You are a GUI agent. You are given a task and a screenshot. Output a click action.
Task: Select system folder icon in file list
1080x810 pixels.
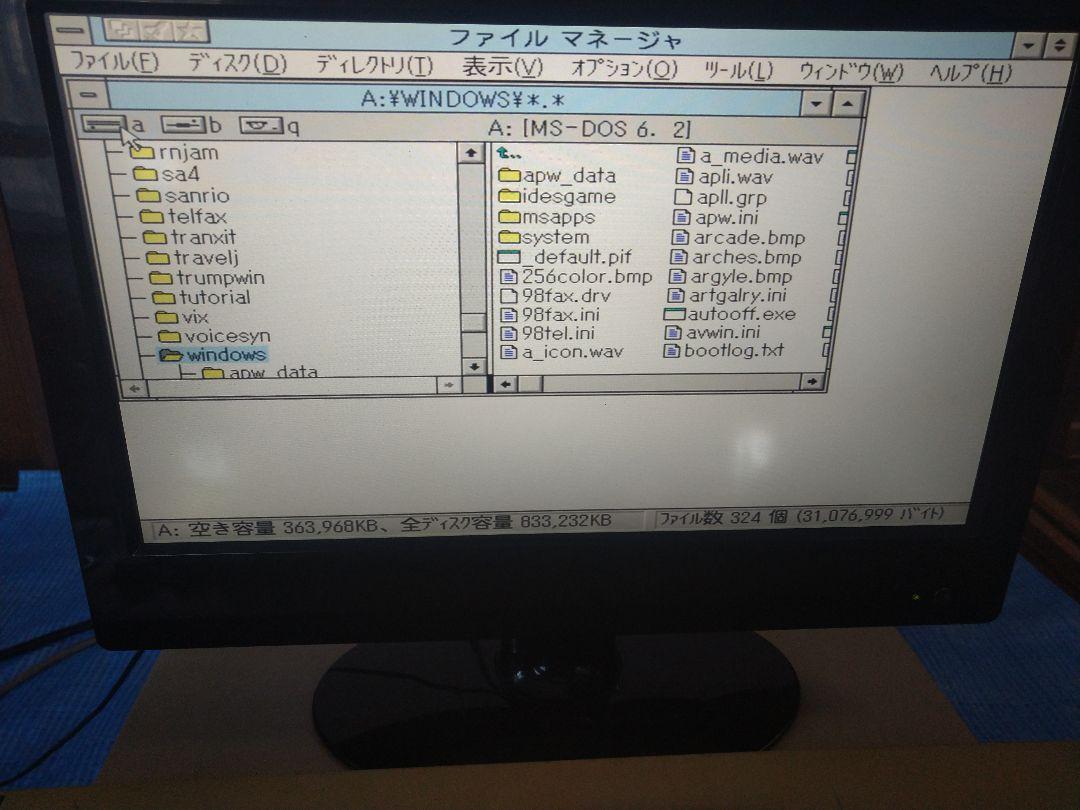[510, 238]
